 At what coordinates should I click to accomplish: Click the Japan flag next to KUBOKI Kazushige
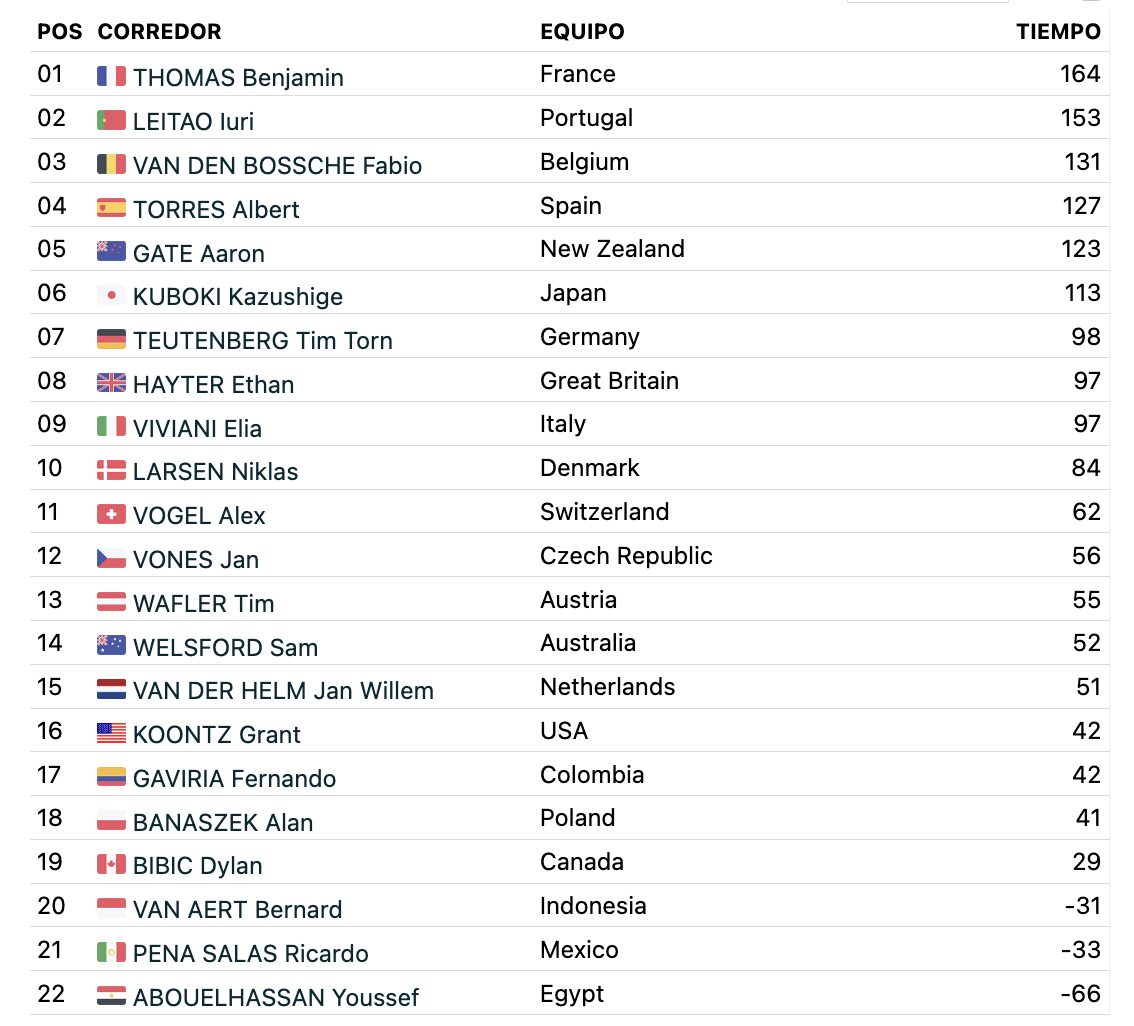tap(111, 295)
